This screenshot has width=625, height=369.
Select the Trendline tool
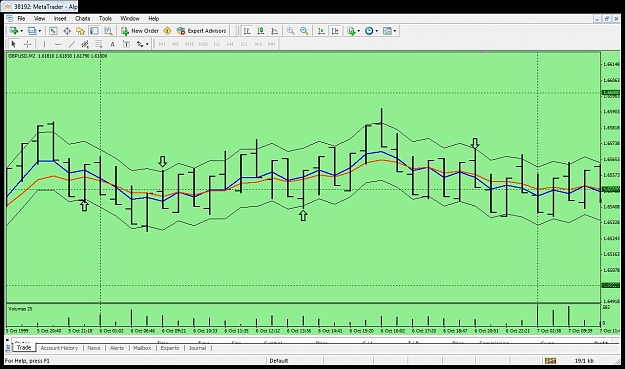pyautogui.click(x=72, y=44)
